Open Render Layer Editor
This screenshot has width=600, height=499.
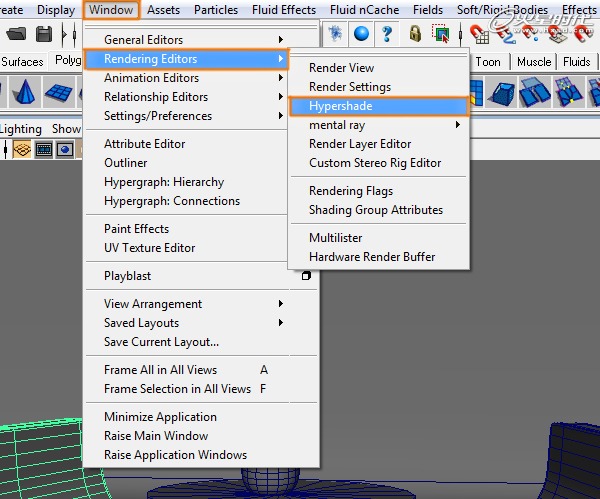(x=379, y=144)
